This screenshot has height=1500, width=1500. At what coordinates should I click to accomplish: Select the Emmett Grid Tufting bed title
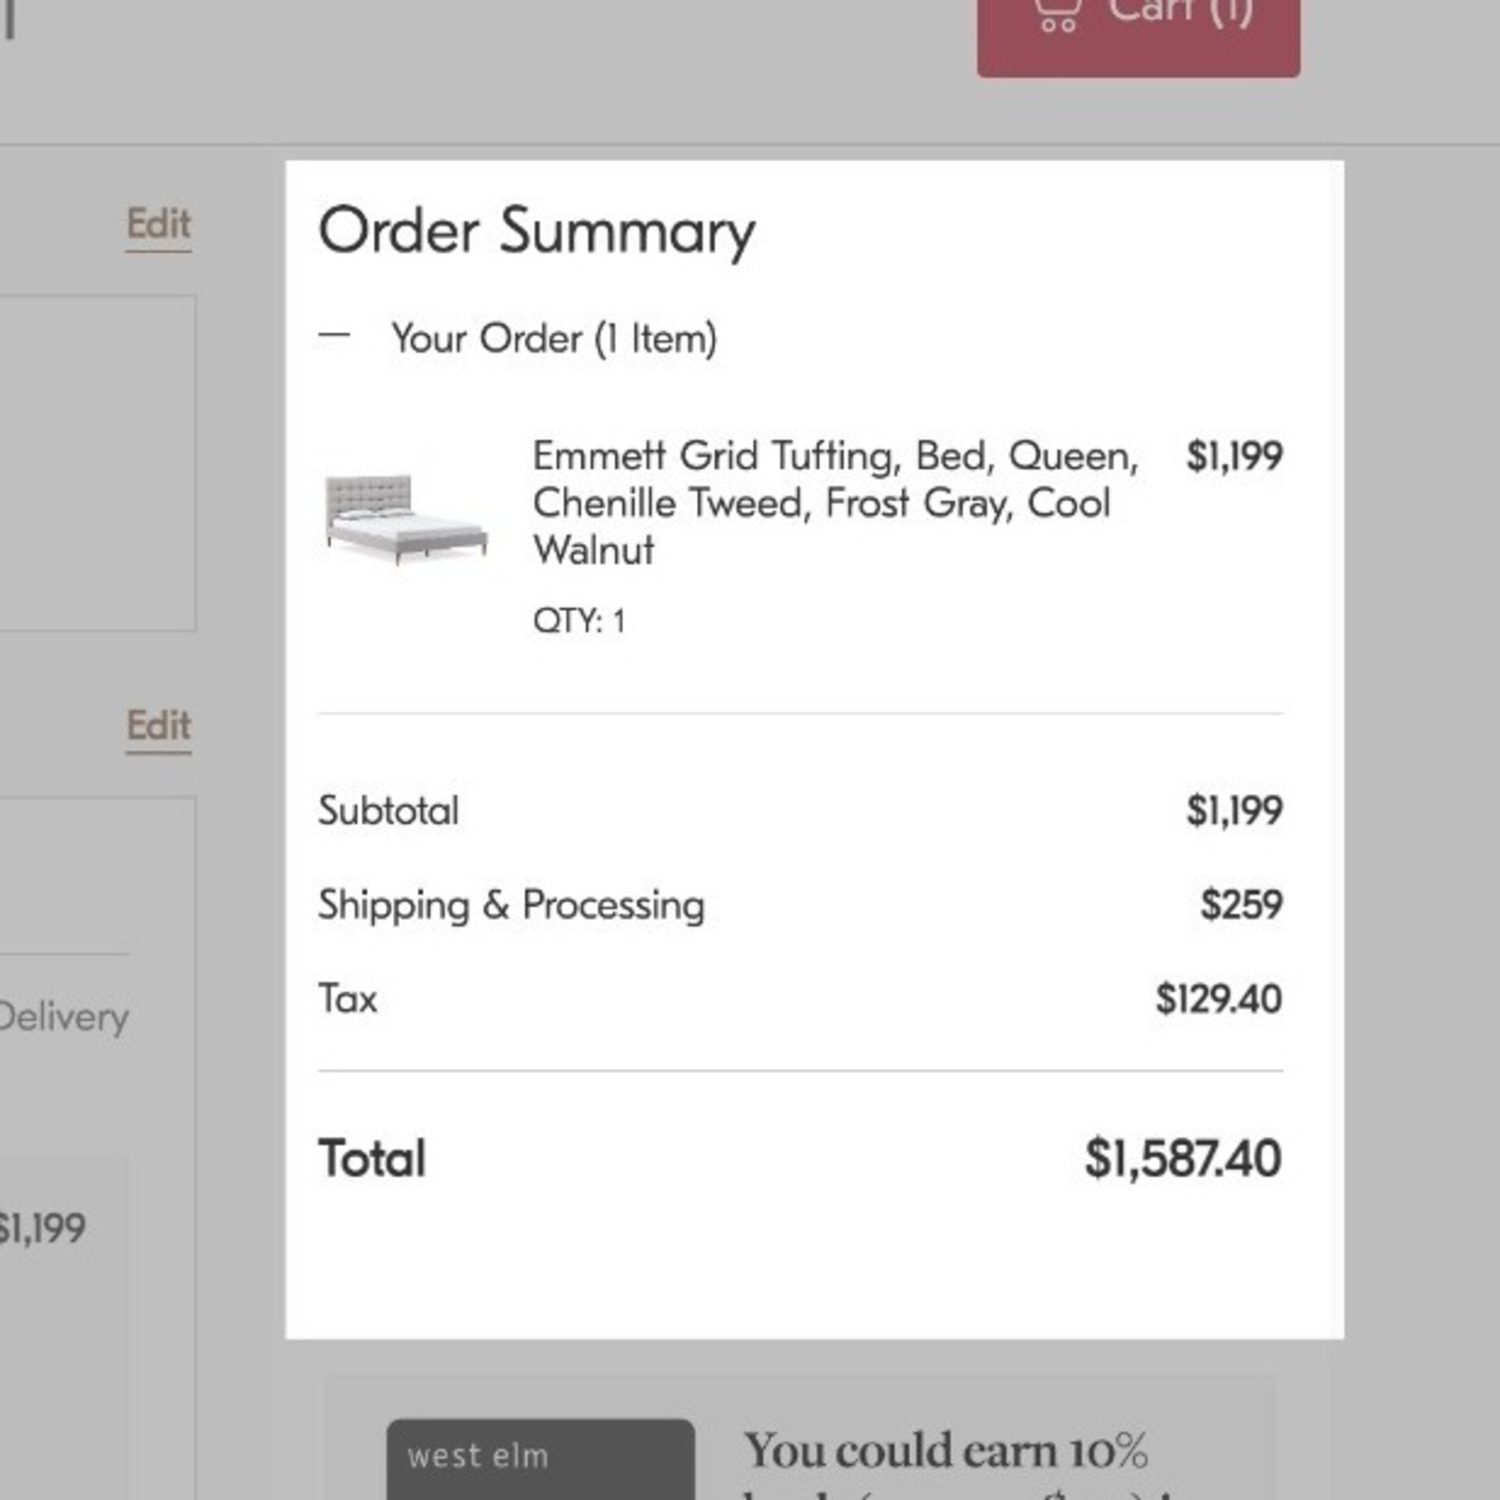[x=836, y=502]
